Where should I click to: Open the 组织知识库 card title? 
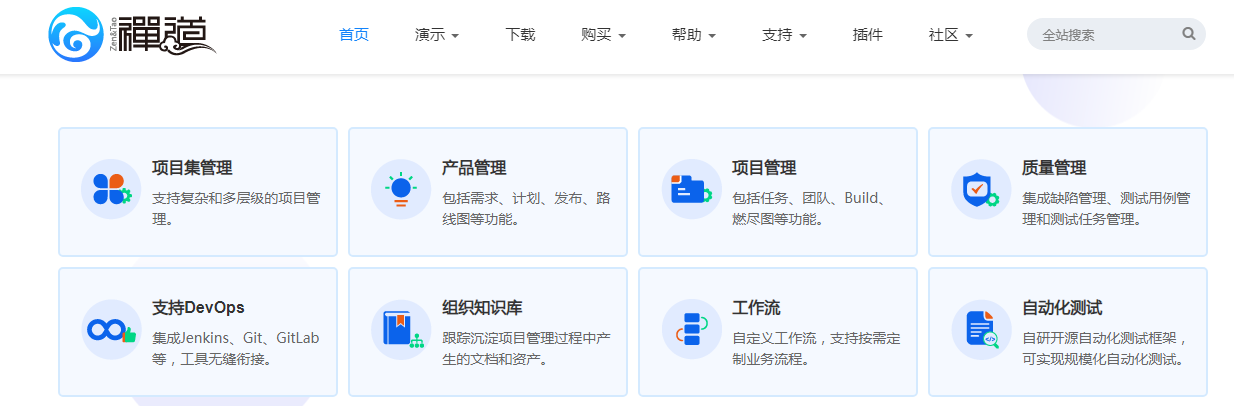[482, 308]
